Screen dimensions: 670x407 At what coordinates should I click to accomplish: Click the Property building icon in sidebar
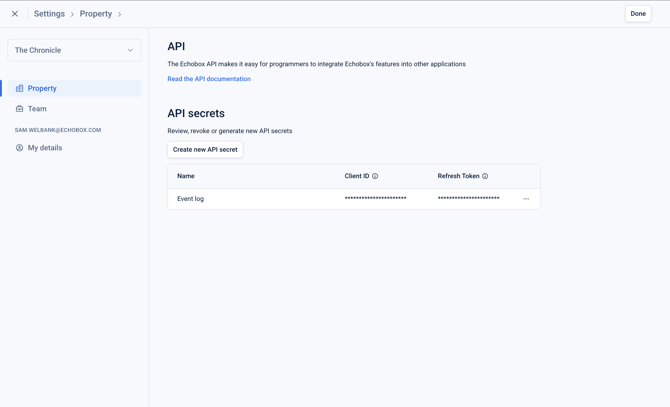[x=19, y=88]
